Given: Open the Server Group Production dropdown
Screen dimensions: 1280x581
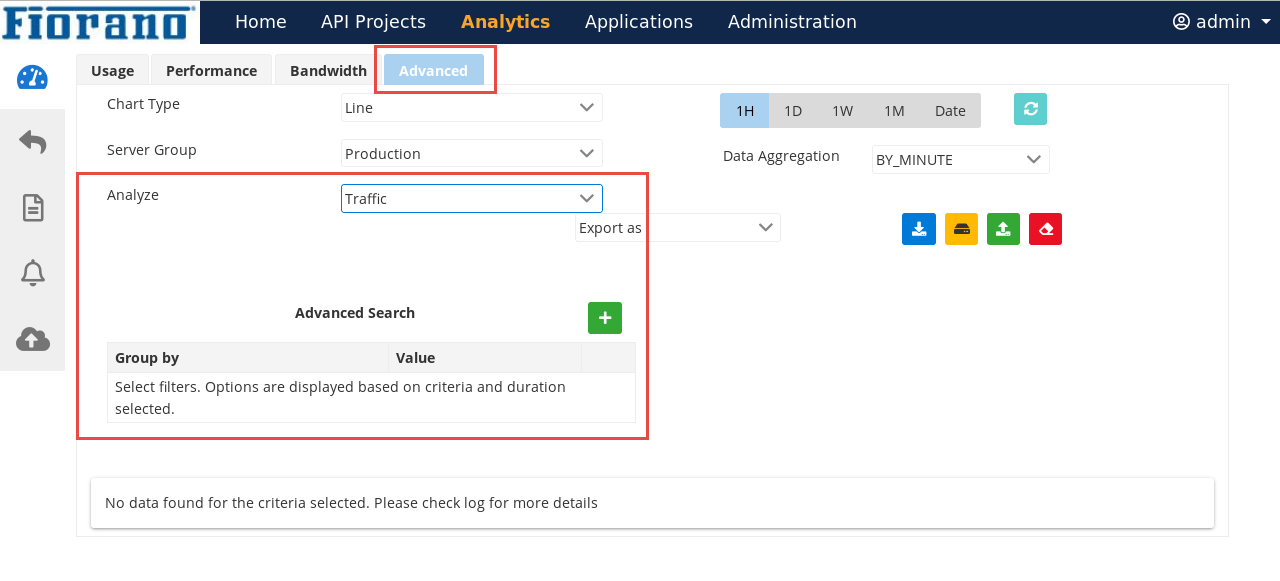Looking at the screenshot, I should click(x=472, y=154).
